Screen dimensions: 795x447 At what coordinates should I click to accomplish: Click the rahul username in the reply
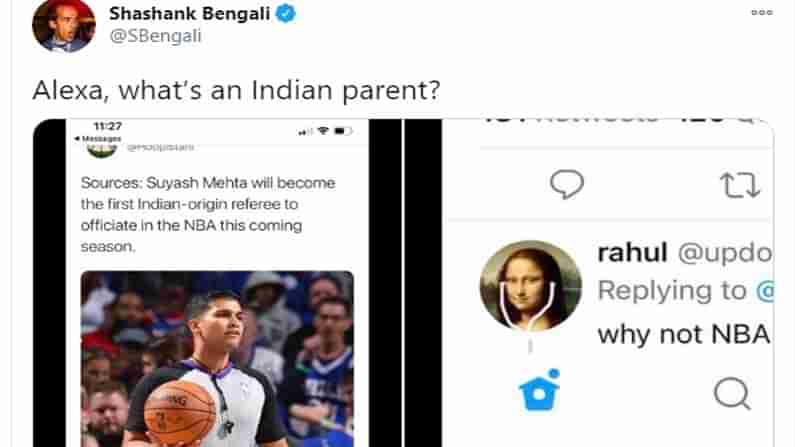point(631,253)
